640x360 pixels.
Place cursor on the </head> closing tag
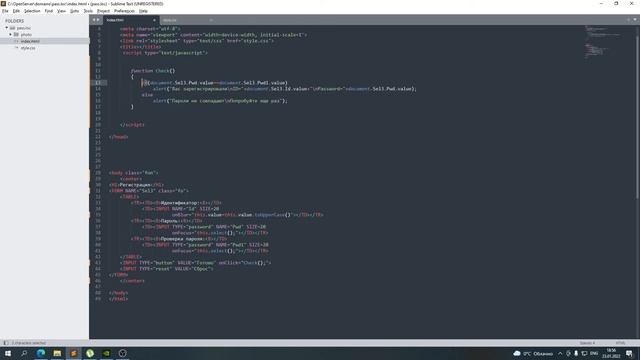(118, 137)
